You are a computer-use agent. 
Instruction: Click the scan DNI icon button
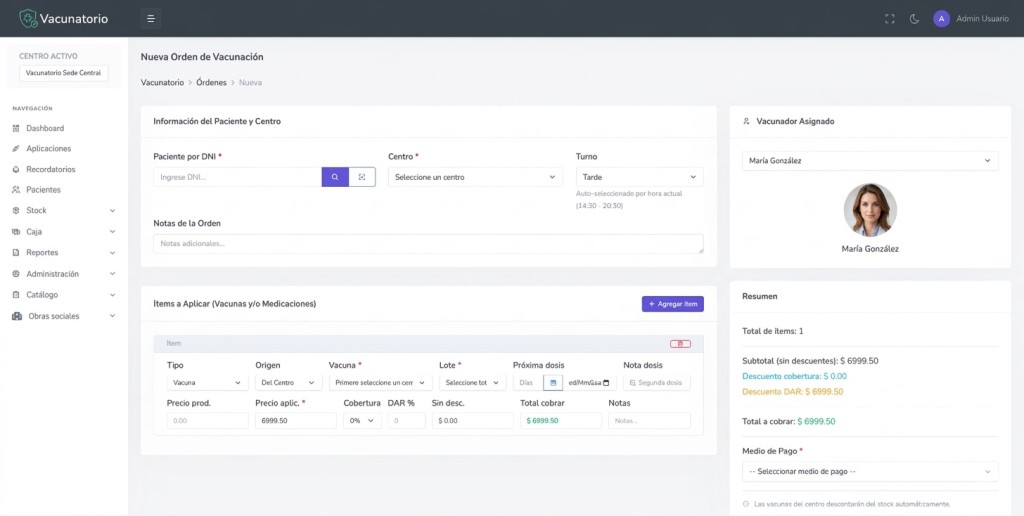click(x=362, y=177)
